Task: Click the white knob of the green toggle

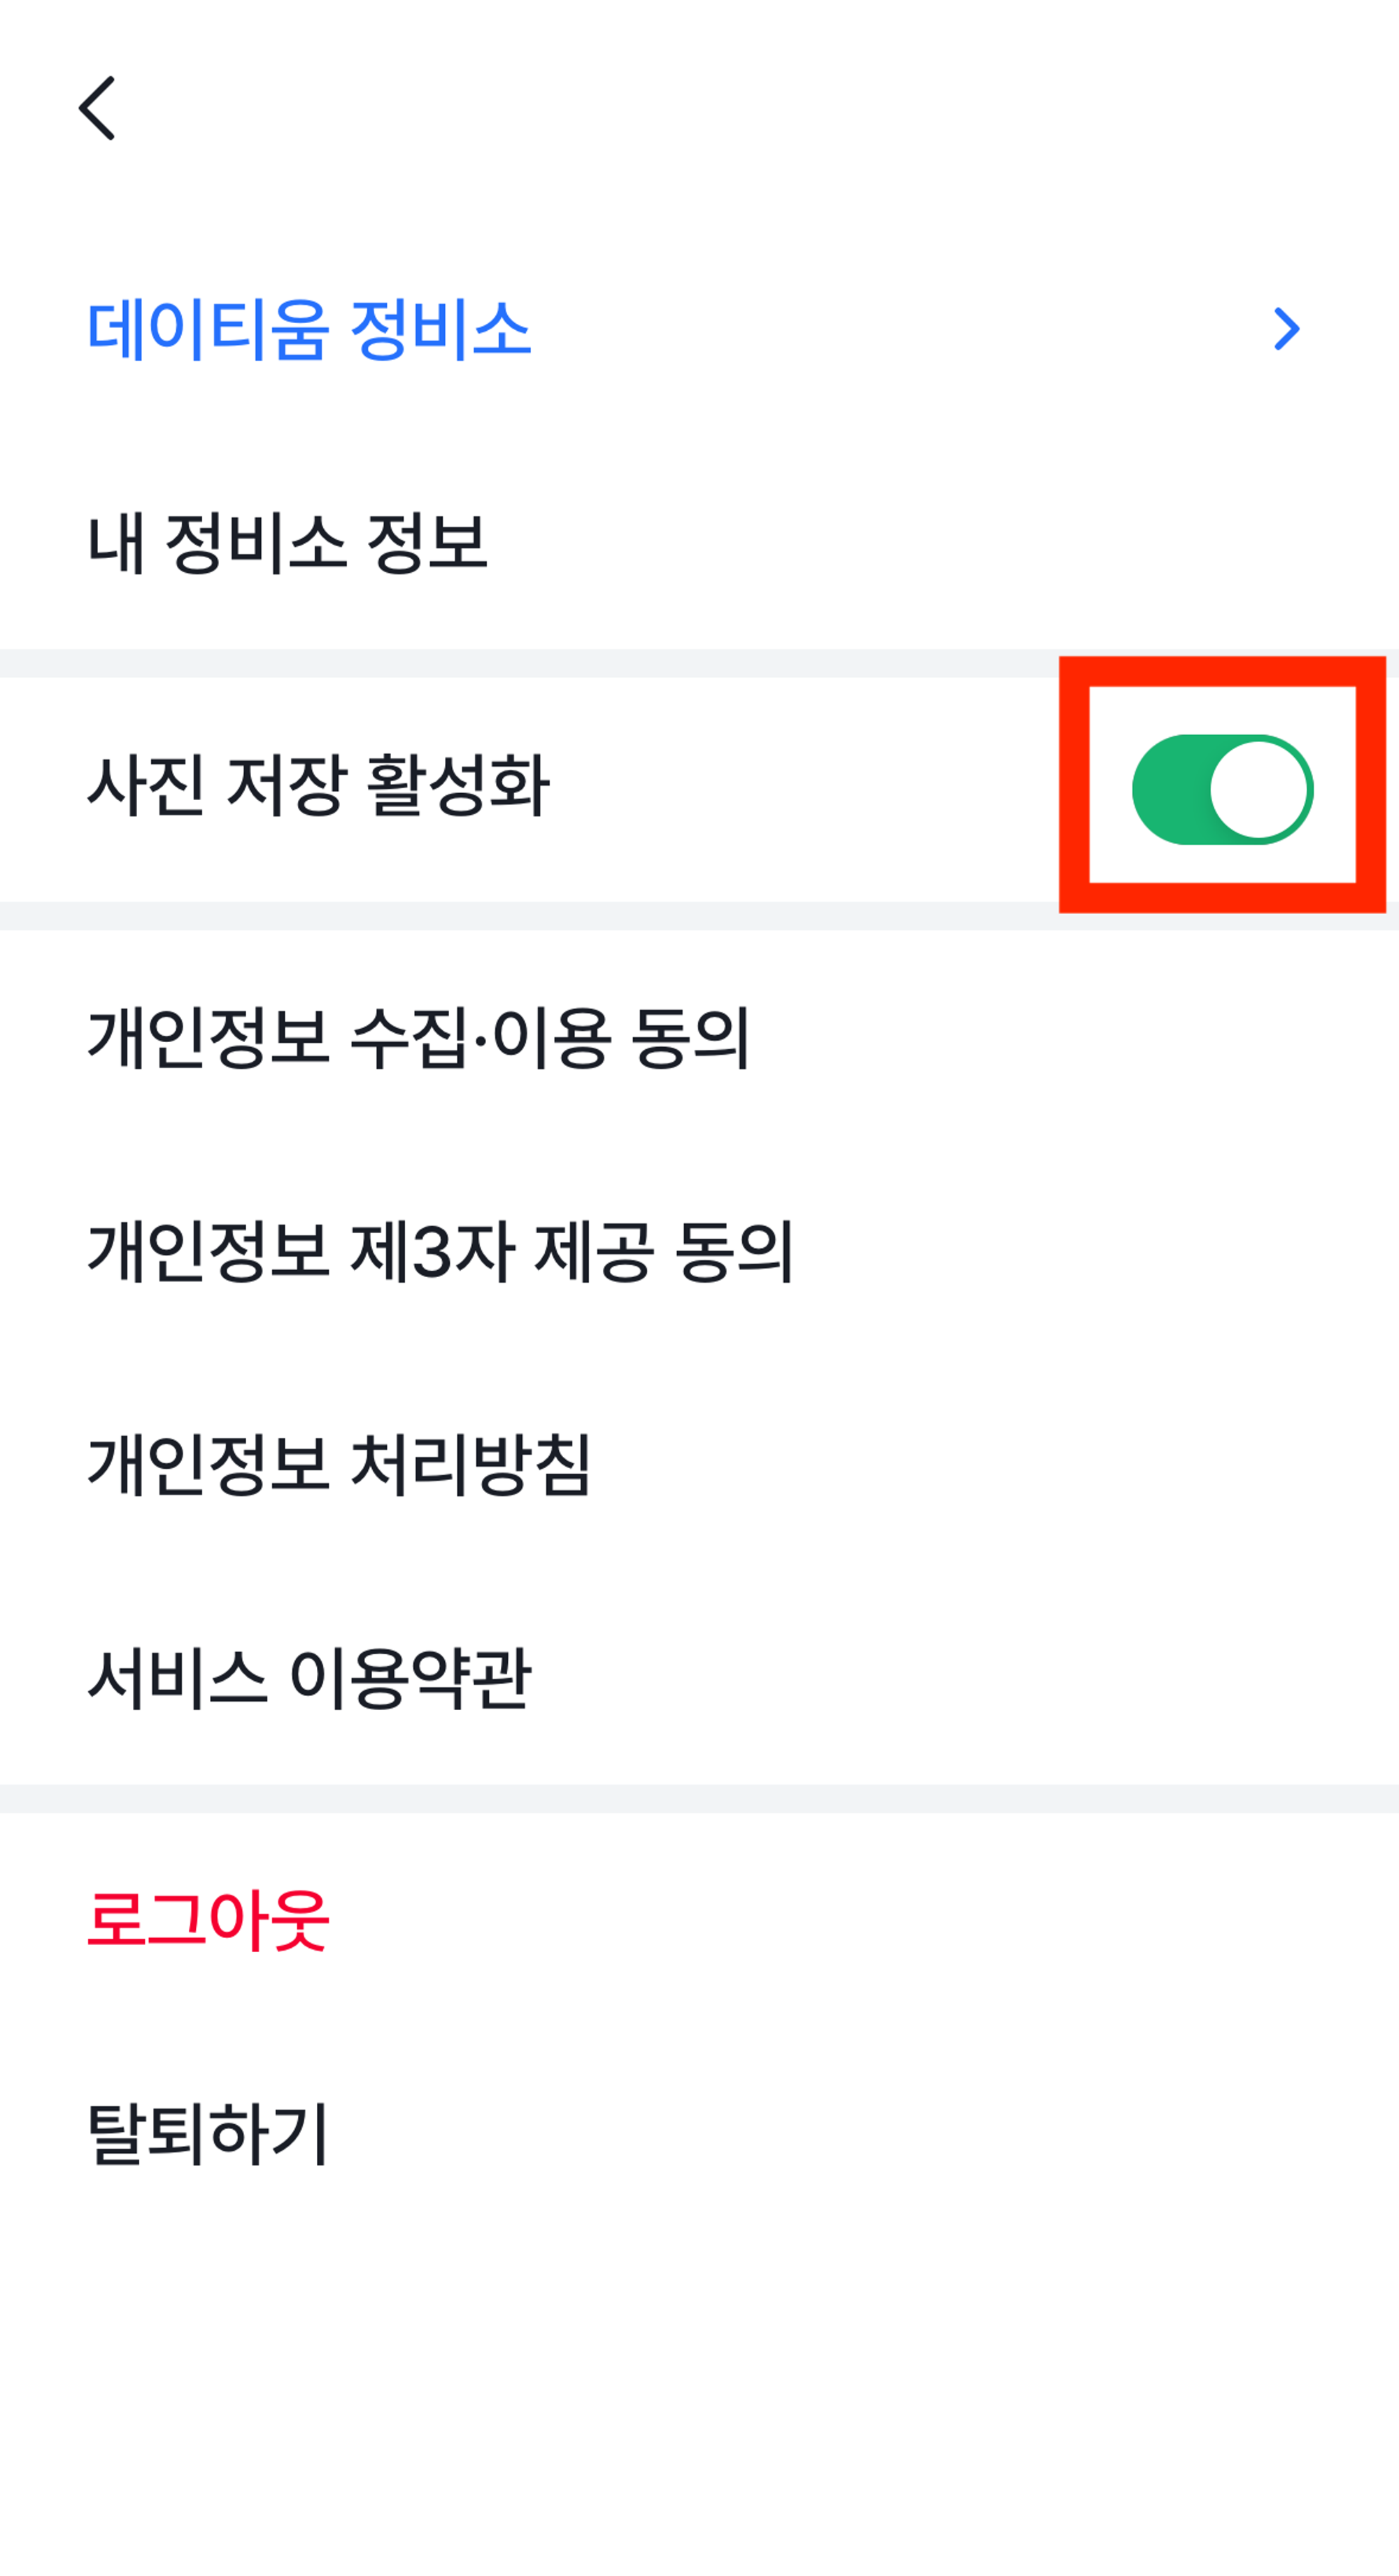Action: pos(1259,790)
